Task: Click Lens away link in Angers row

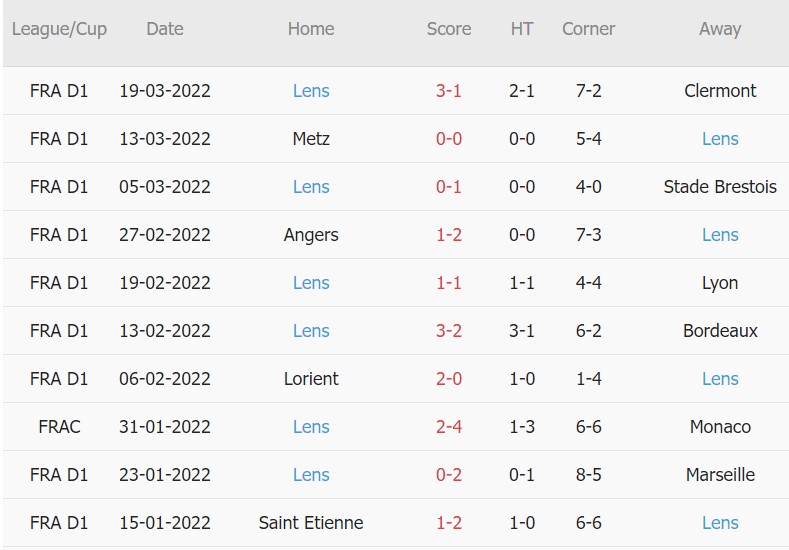Action: 719,235
